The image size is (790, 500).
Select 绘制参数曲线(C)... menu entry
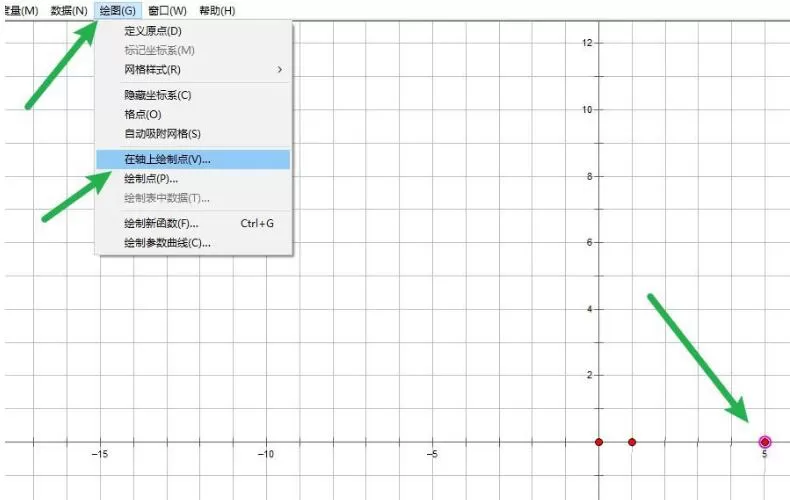click(x=193, y=243)
